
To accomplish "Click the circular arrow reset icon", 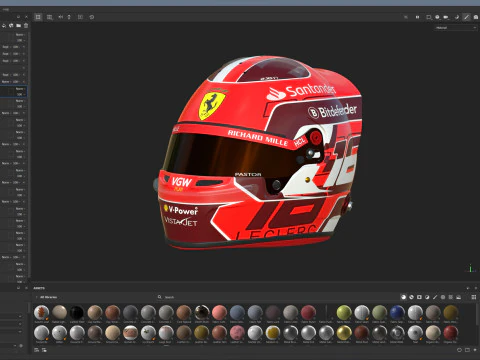I will coord(91,17).
